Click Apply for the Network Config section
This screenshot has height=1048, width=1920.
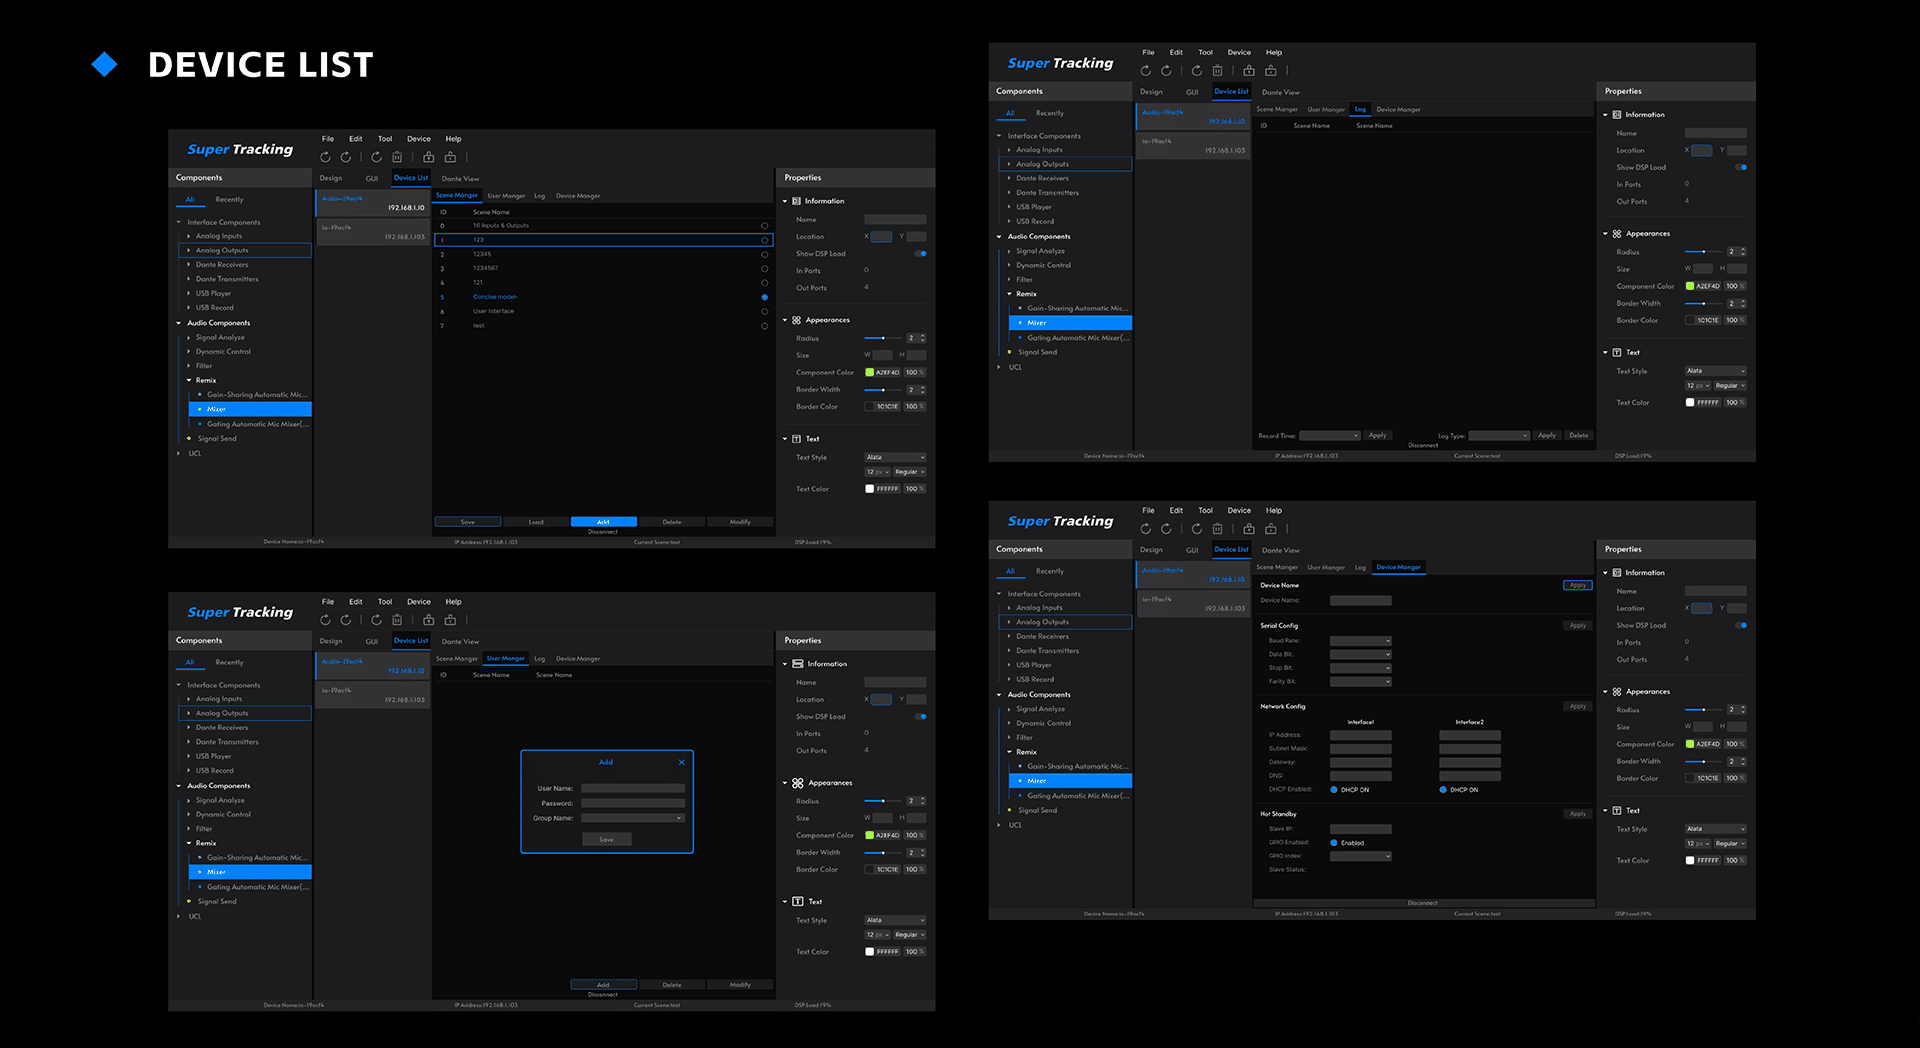1577,706
